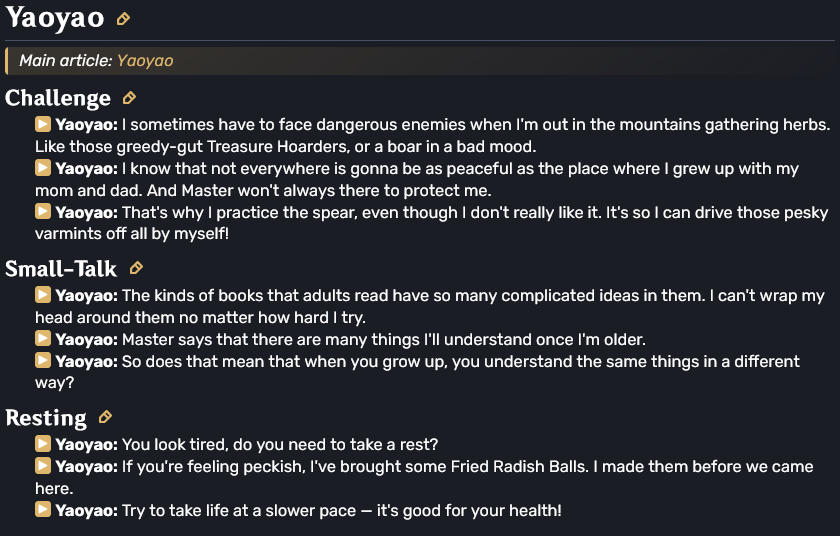The width and height of the screenshot is (840, 536).
Task: Play the "If you're feeling peckish" audio
Action: click(x=43, y=466)
